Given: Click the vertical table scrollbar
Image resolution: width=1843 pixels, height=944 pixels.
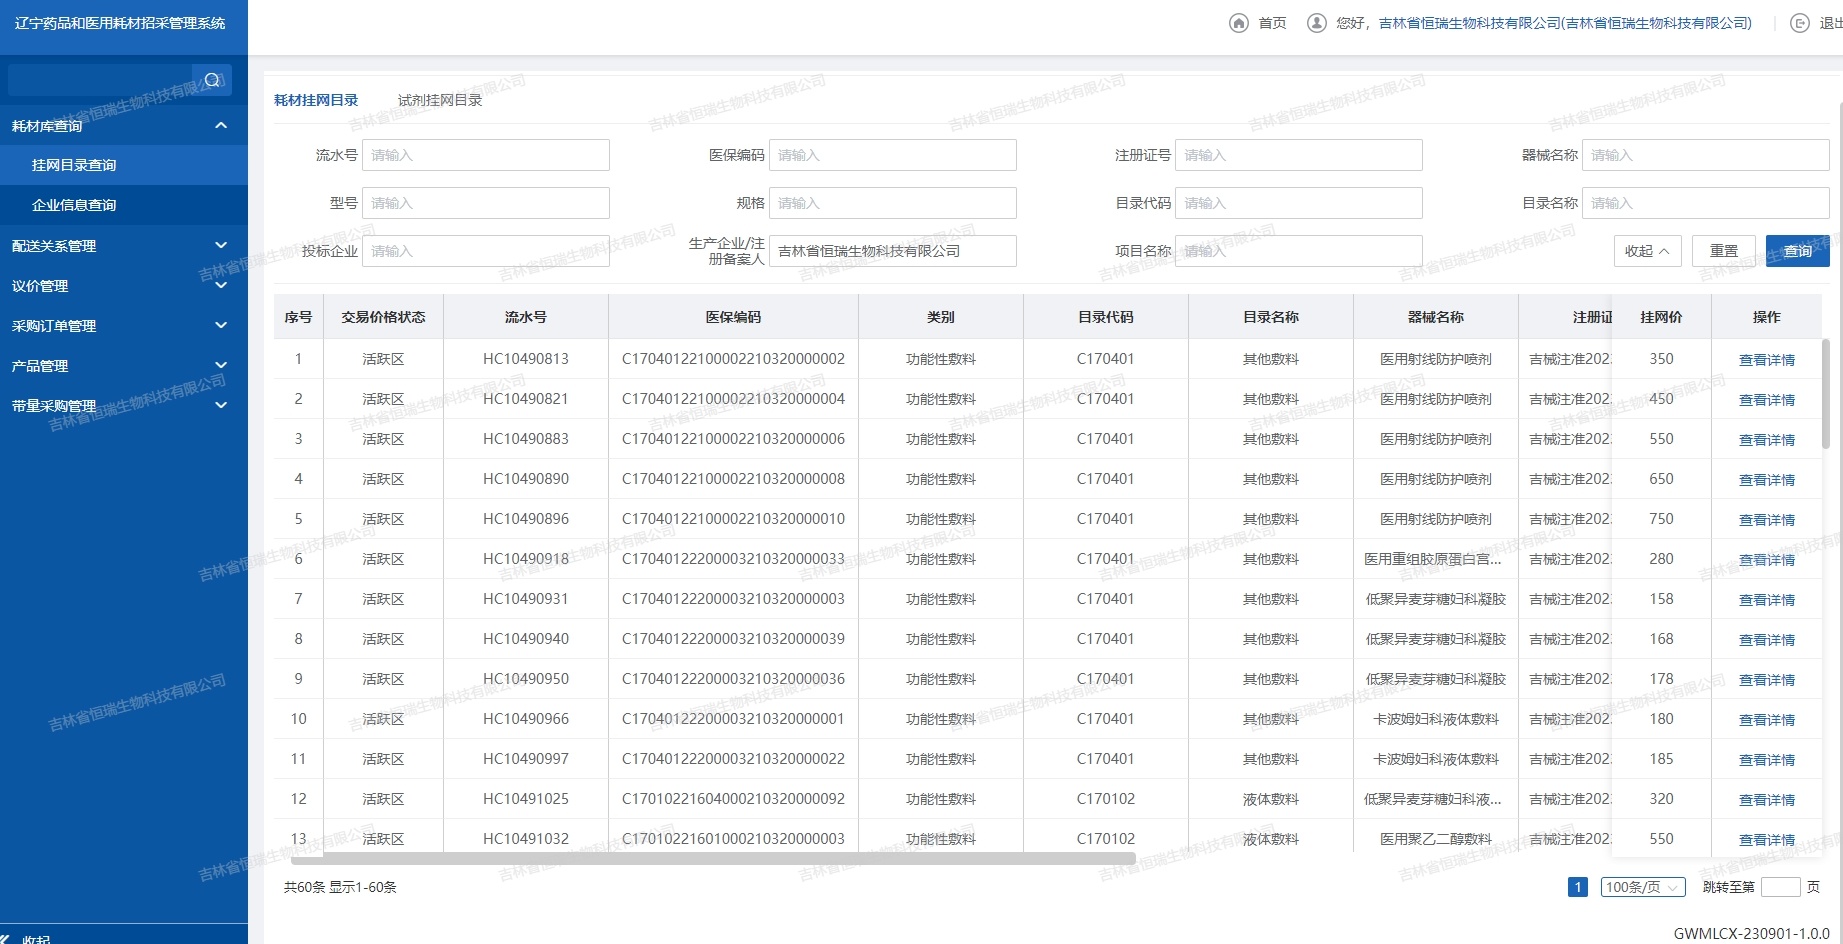Looking at the screenshot, I should pyautogui.click(x=1825, y=394).
